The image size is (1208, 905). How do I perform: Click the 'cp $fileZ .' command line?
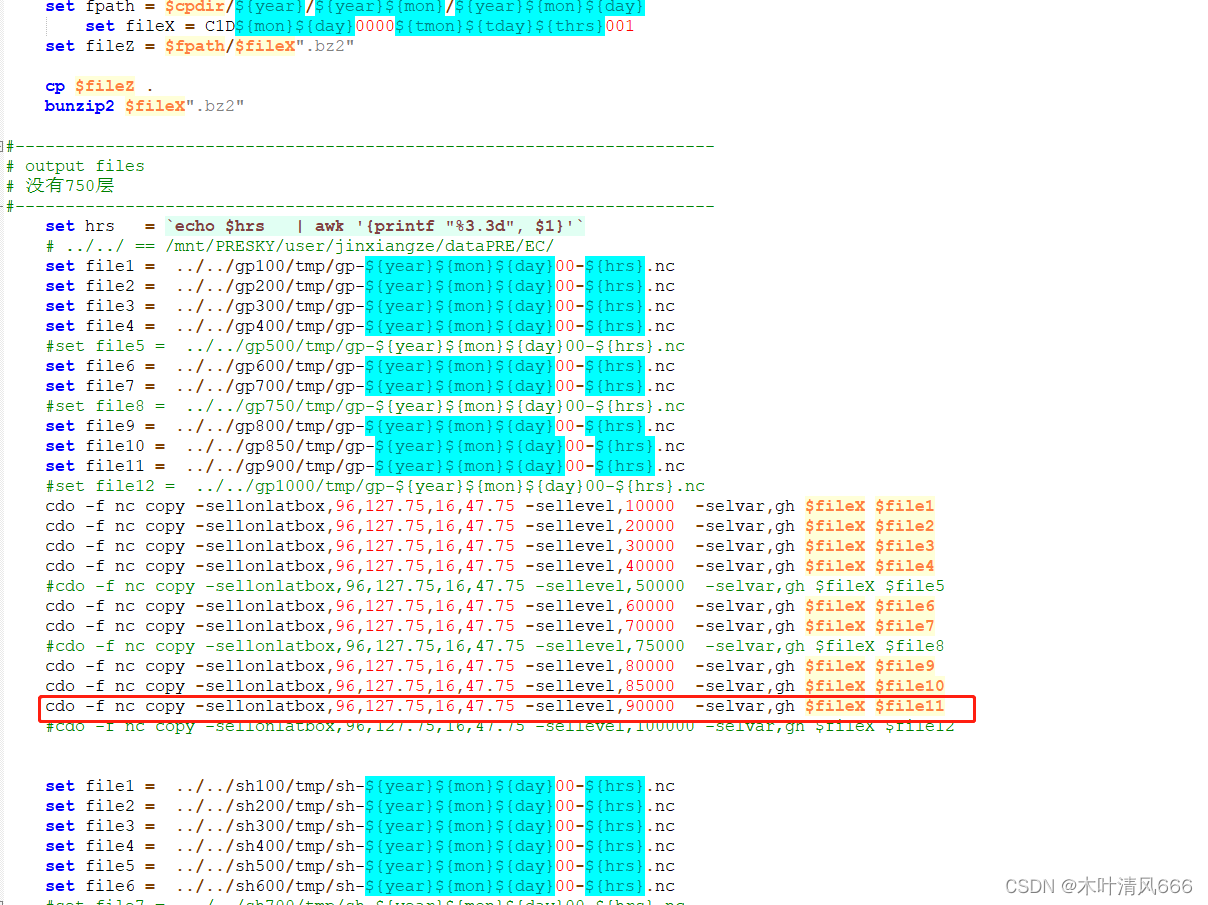[99, 86]
